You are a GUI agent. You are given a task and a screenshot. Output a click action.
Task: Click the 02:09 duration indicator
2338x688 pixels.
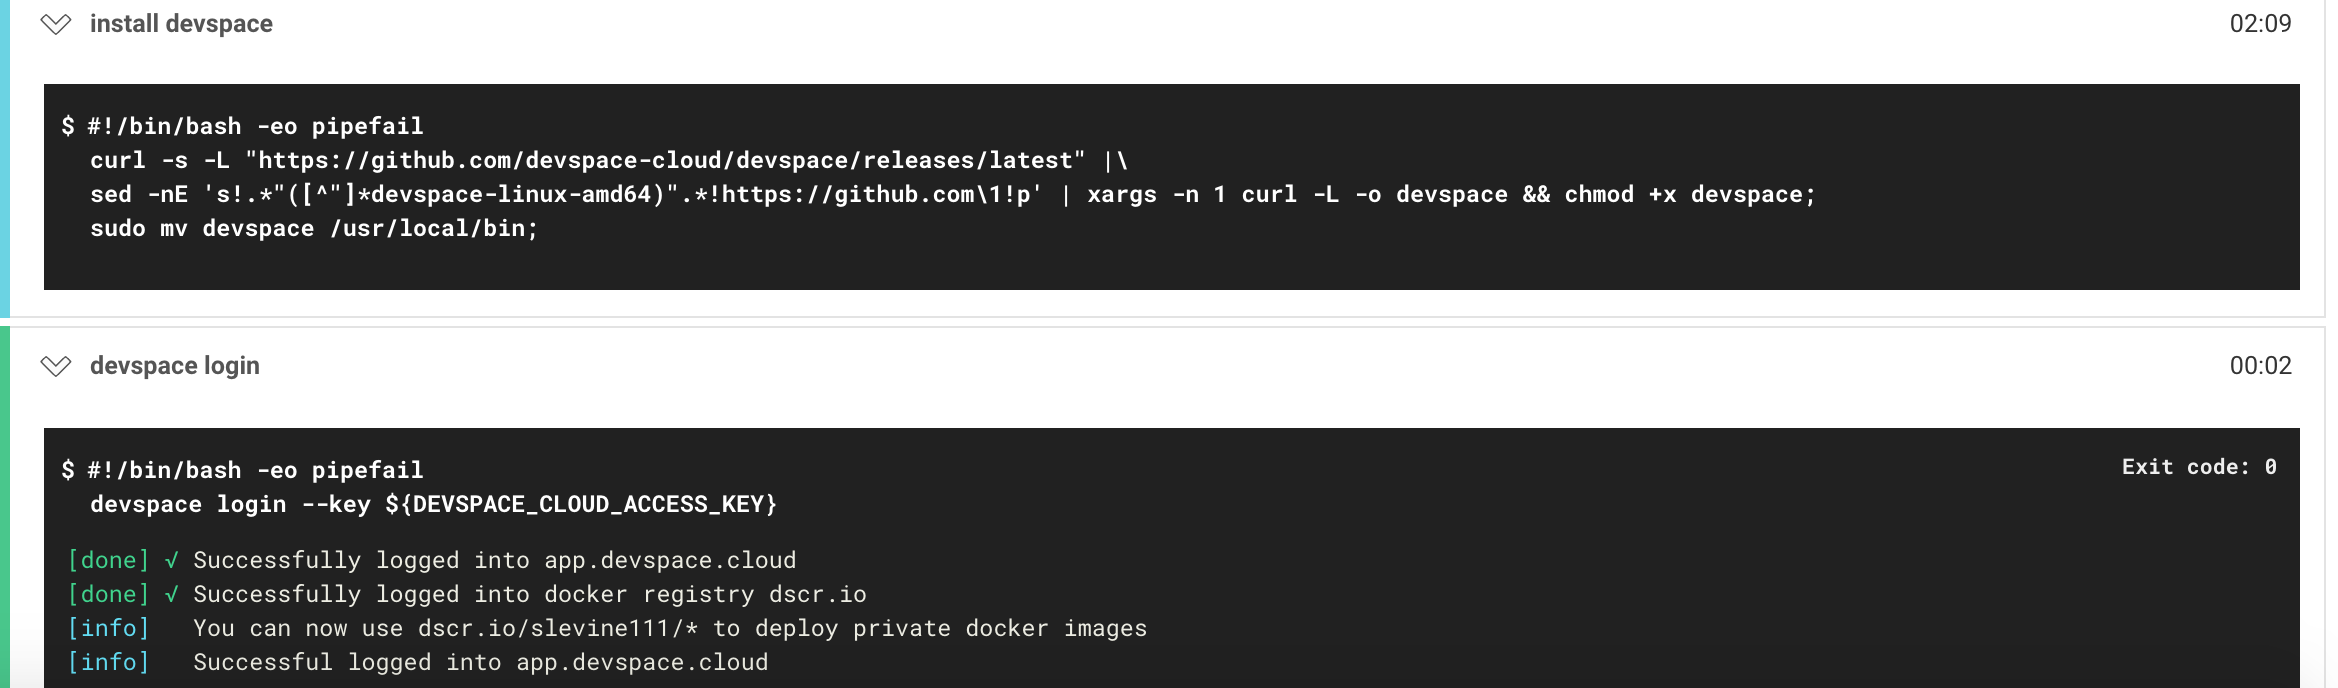pyautogui.click(x=2269, y=23)
